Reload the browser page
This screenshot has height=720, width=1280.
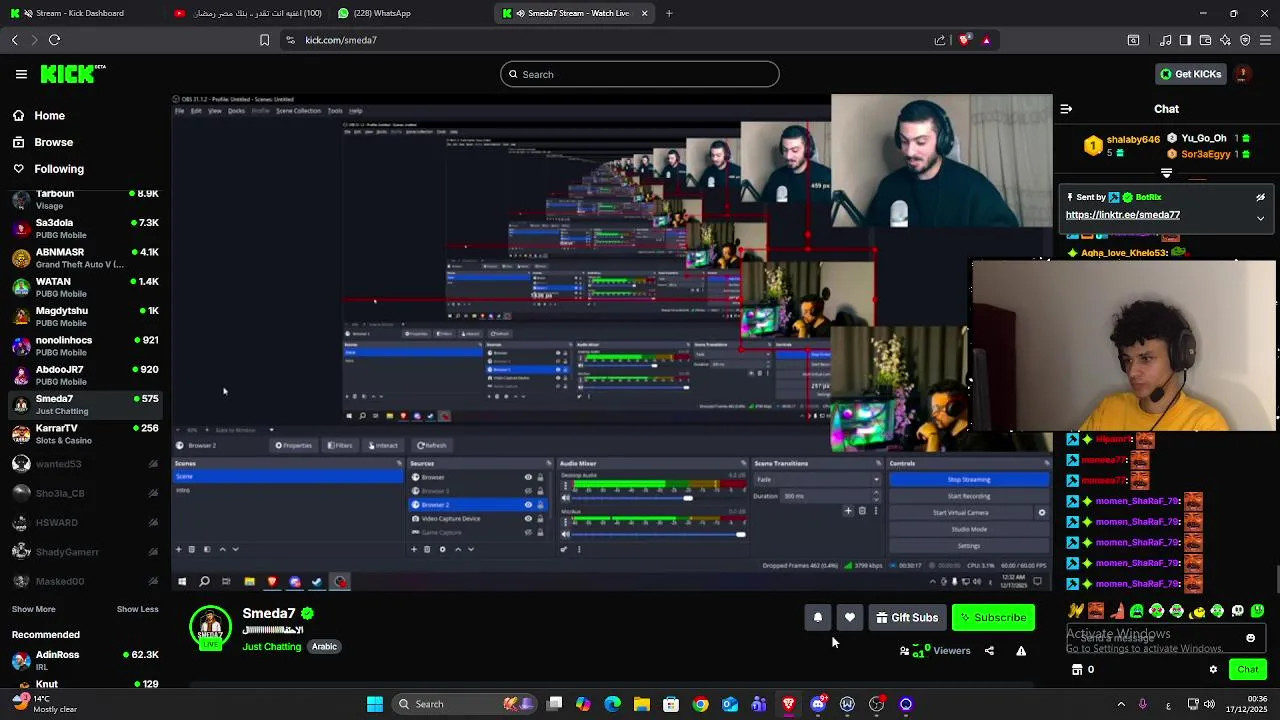point(54,40)
